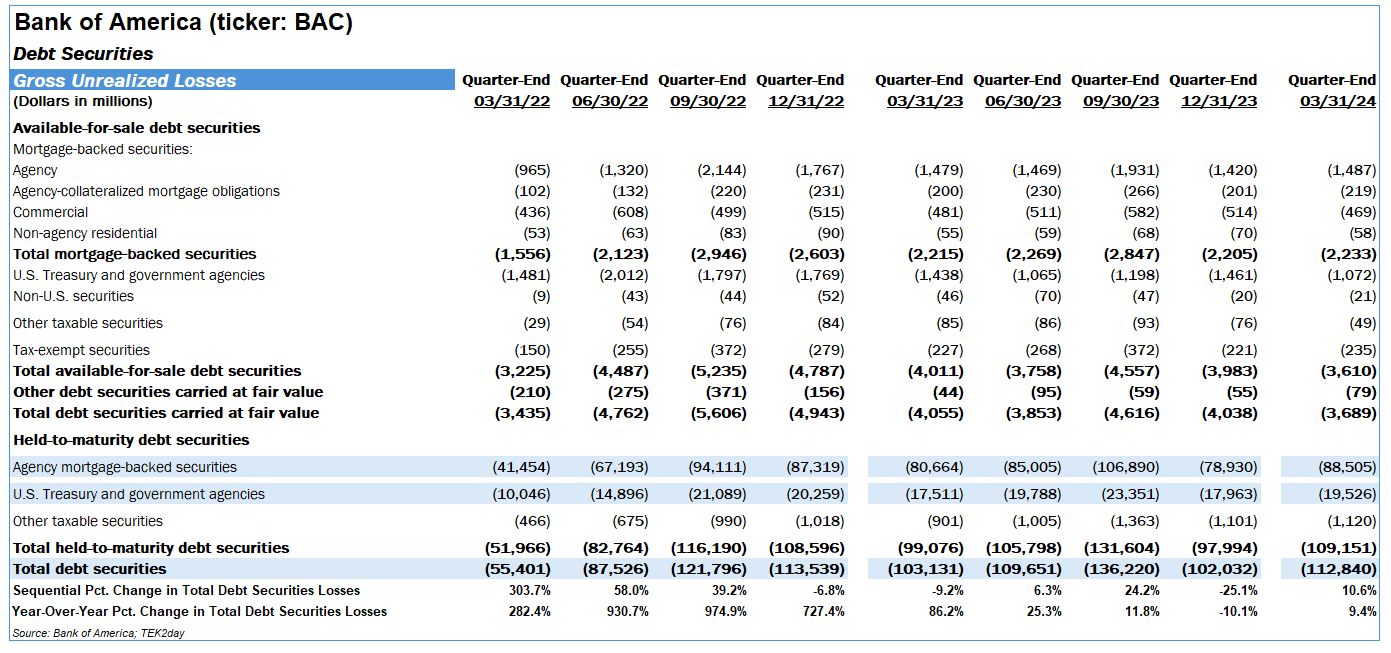Select 'Total debt securities carried at fair value'

click(x=166, y=413)
